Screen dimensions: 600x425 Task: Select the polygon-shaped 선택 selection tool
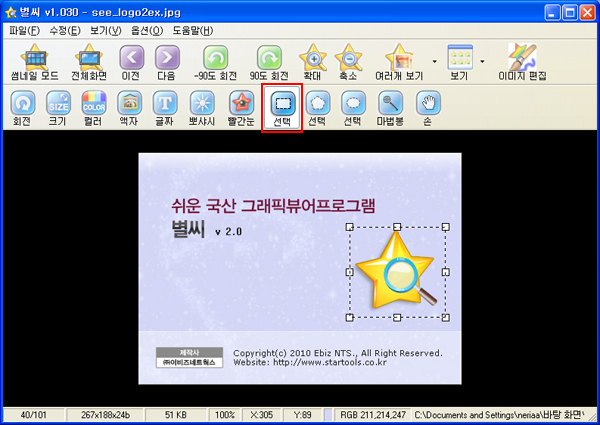318,108
